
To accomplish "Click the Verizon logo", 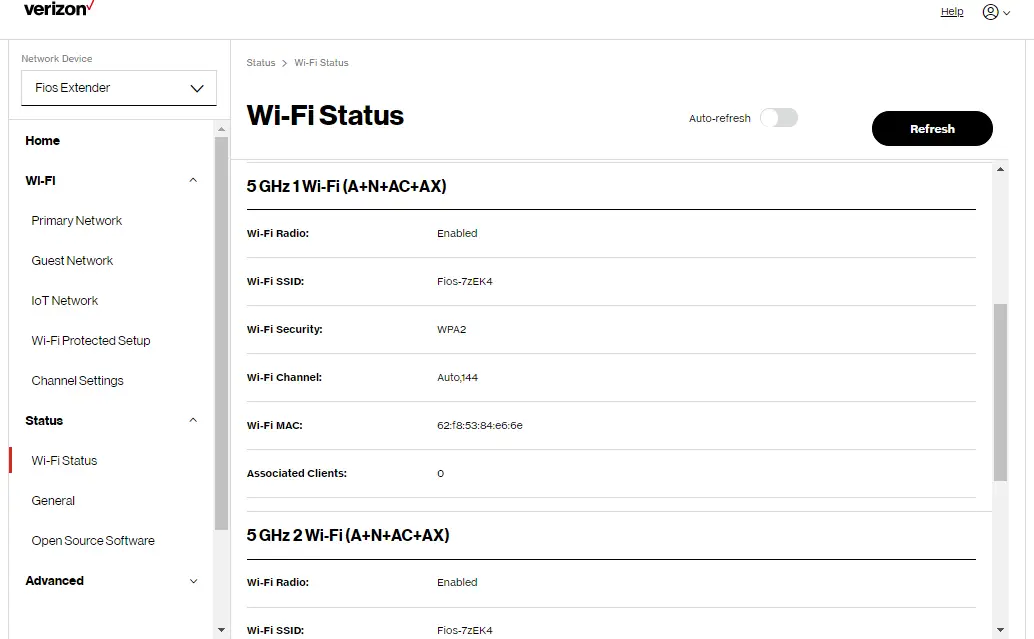I will pyautogui.click(x=56, y=10).
